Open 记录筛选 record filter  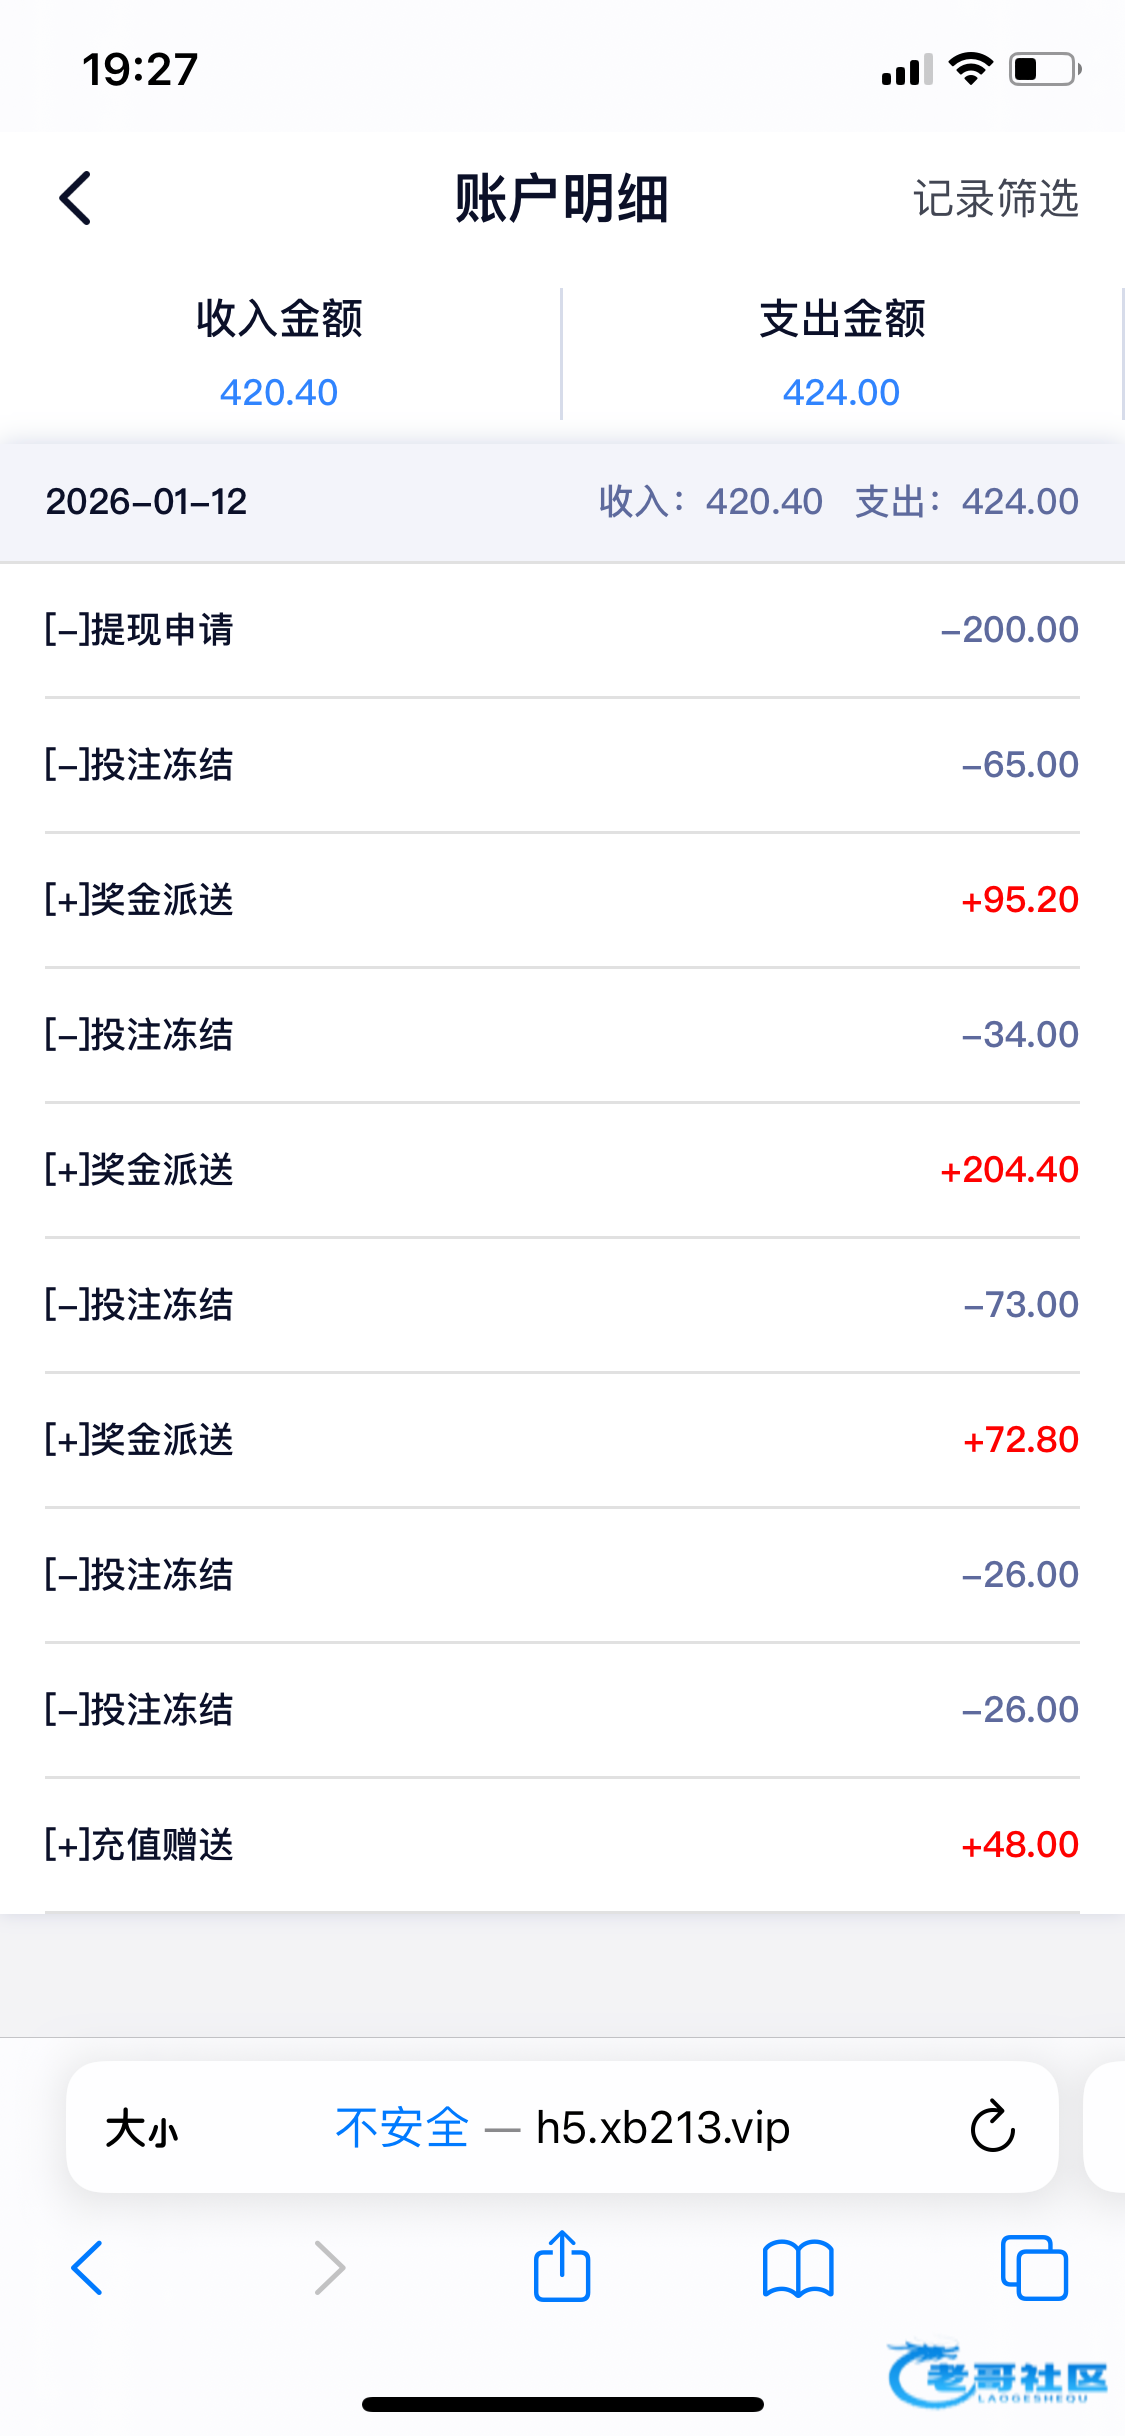point(995,198)
